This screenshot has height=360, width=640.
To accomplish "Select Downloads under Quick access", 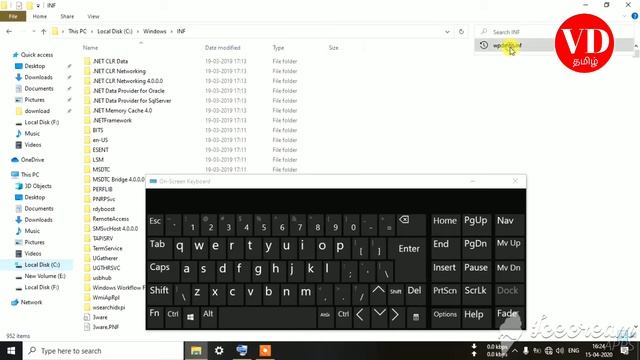I will coord(38,77).
